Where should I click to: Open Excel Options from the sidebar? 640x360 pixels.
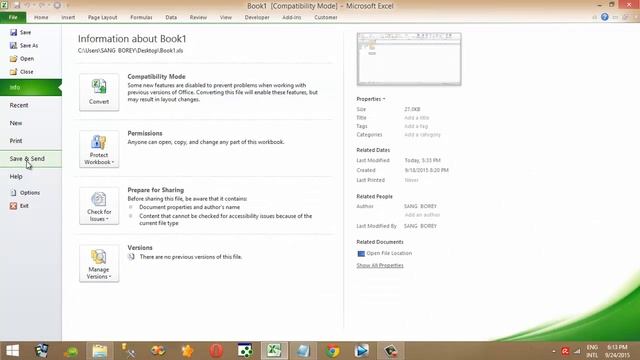point(25,193)
